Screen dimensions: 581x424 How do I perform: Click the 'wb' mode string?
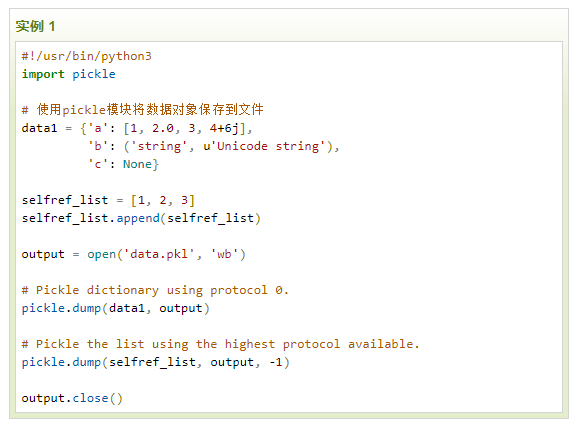pos(224,254)
